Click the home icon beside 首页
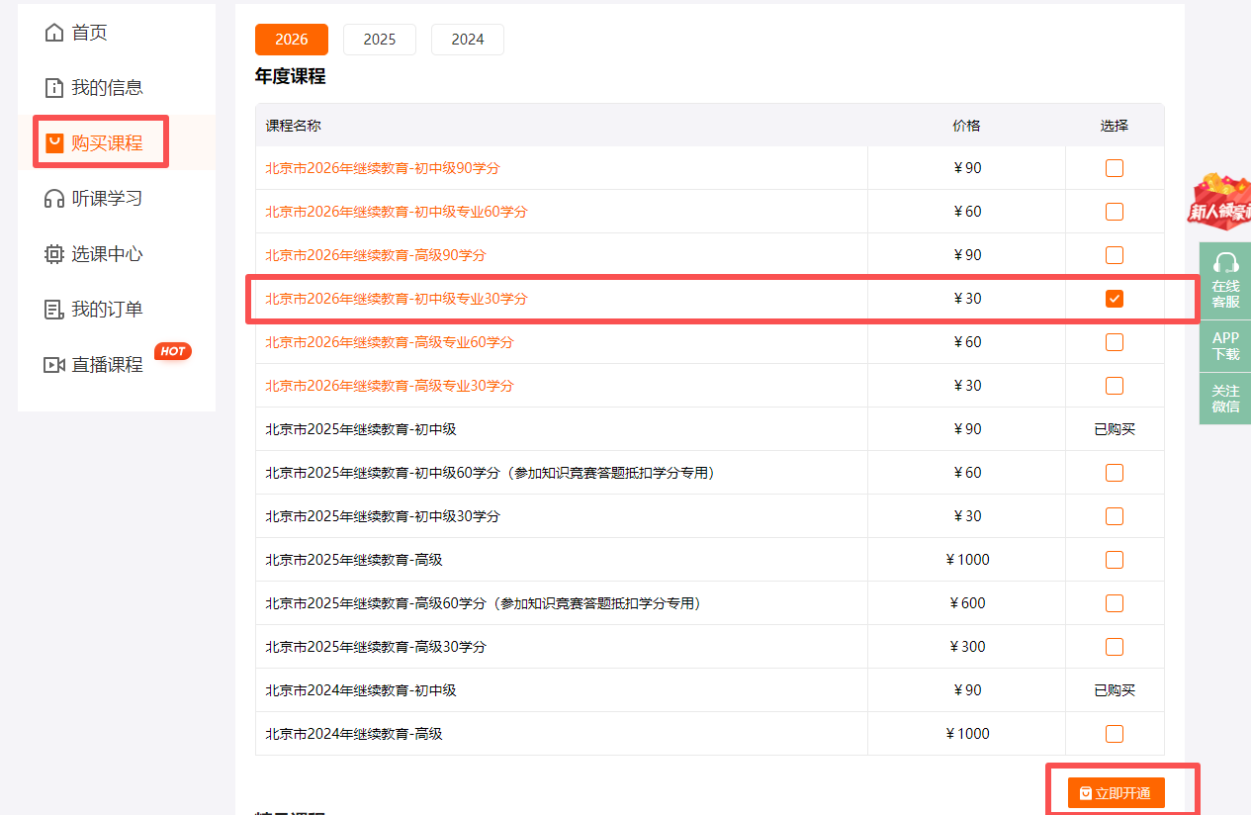 (55, 31)
